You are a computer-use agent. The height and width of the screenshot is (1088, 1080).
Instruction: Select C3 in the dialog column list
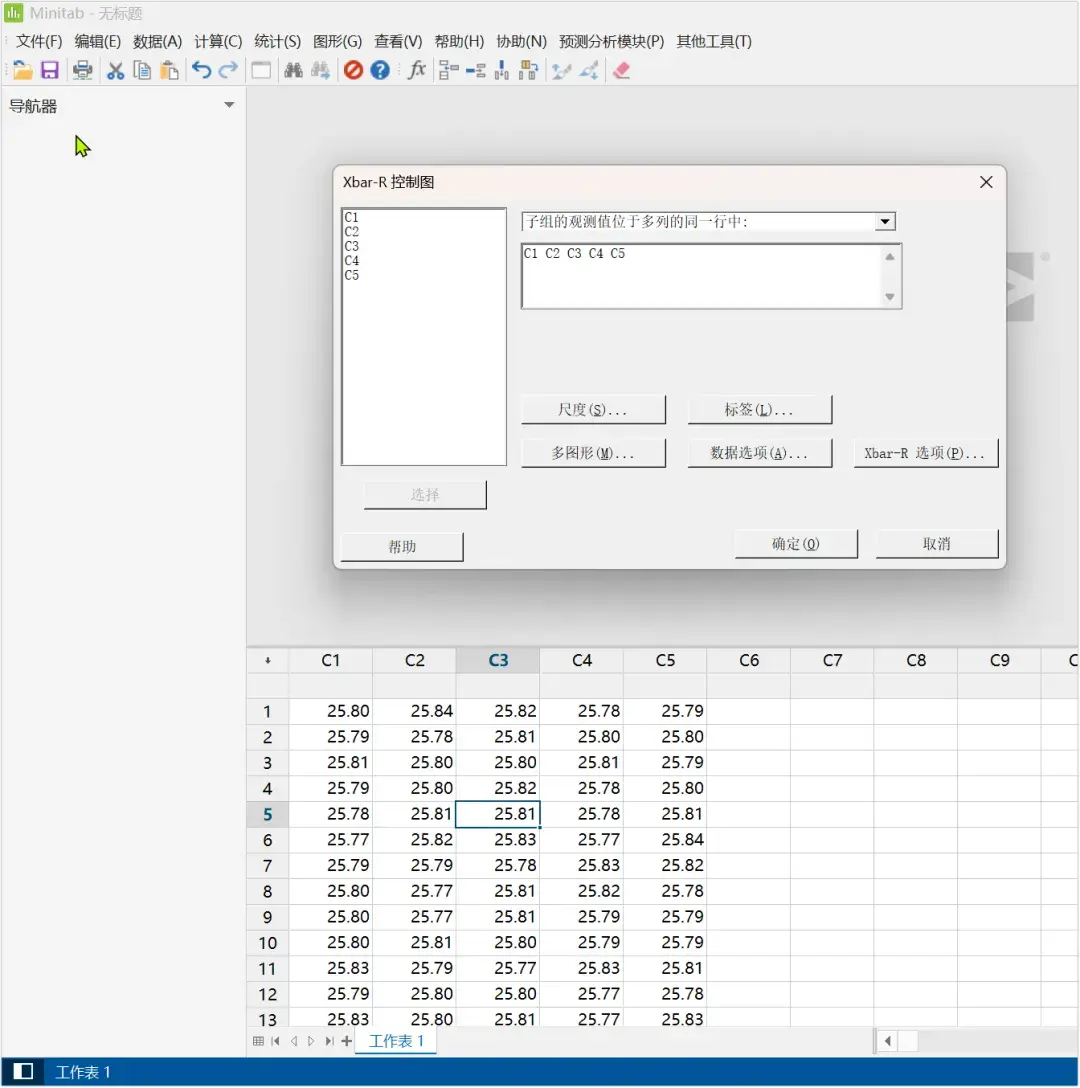(352, 246)
